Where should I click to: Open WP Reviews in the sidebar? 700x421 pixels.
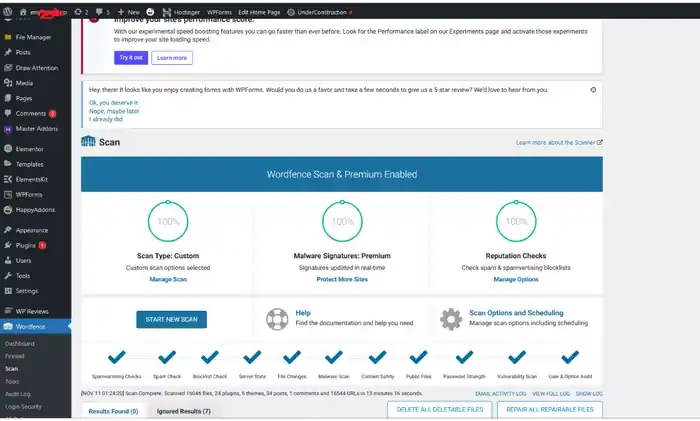coord(32,312)
